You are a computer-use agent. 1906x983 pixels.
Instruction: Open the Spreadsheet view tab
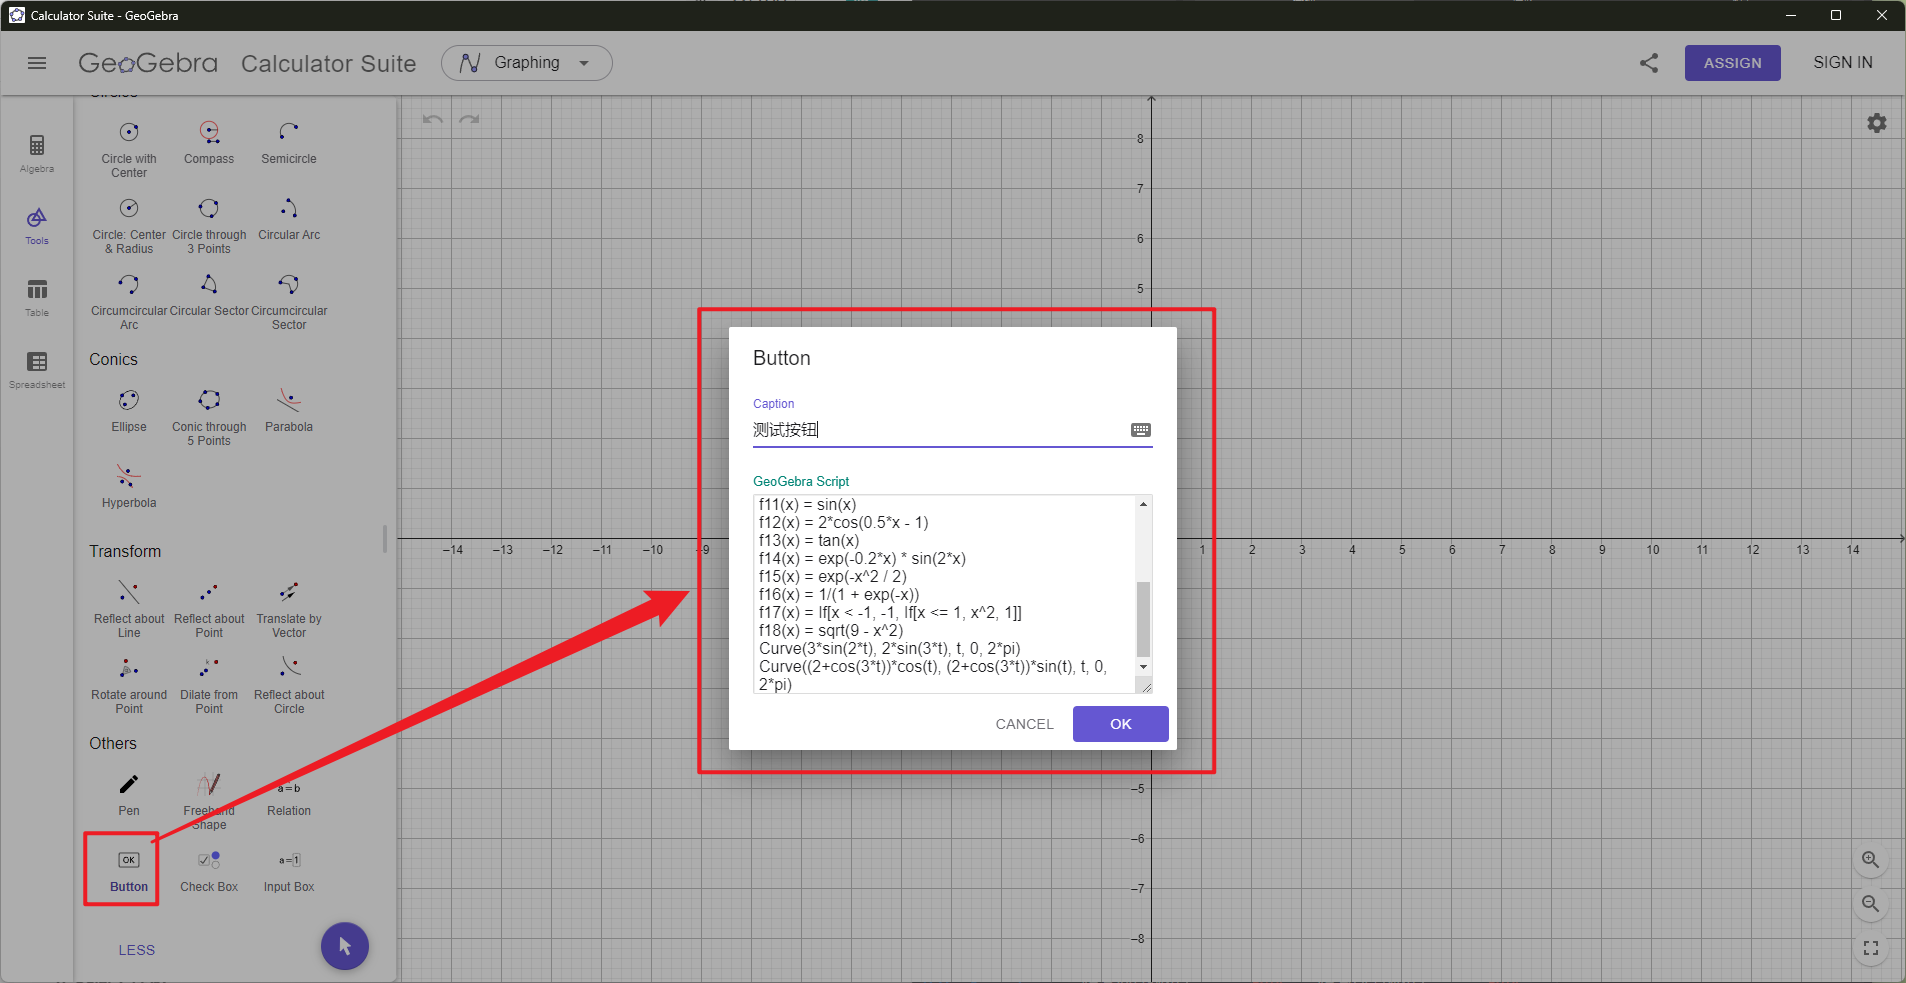(37, 370)
